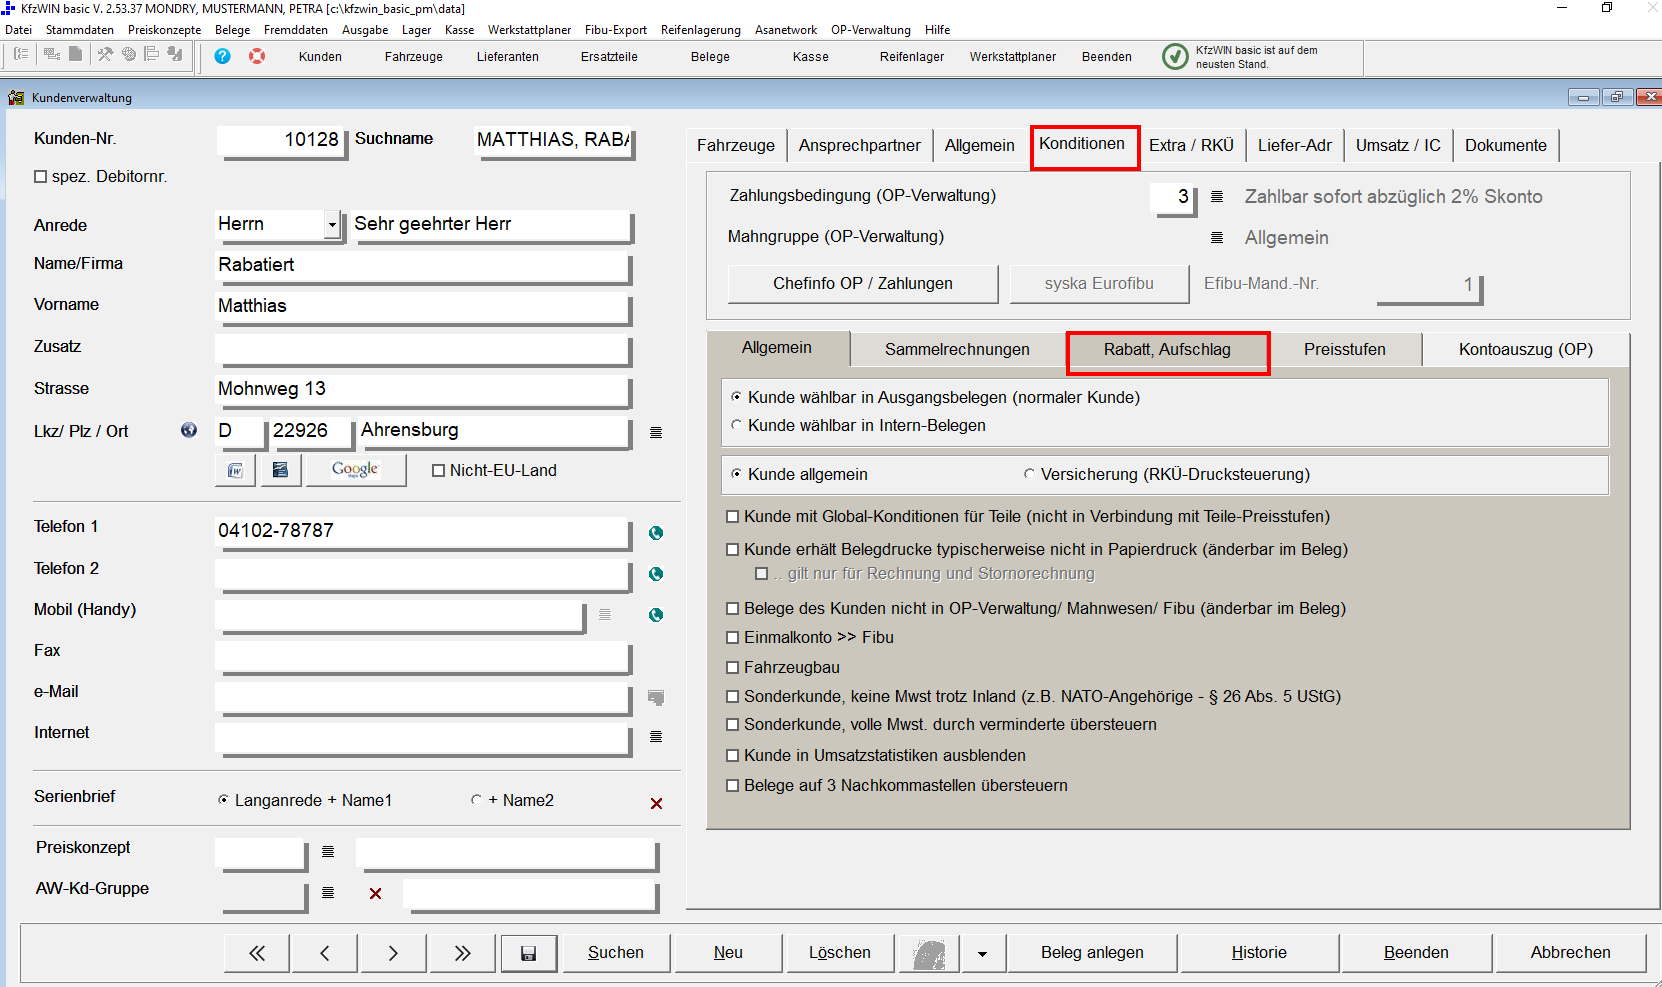
Task: Click the grey globe icon in top toolbar
Action: pyautogui.click(x=129, y=54)
